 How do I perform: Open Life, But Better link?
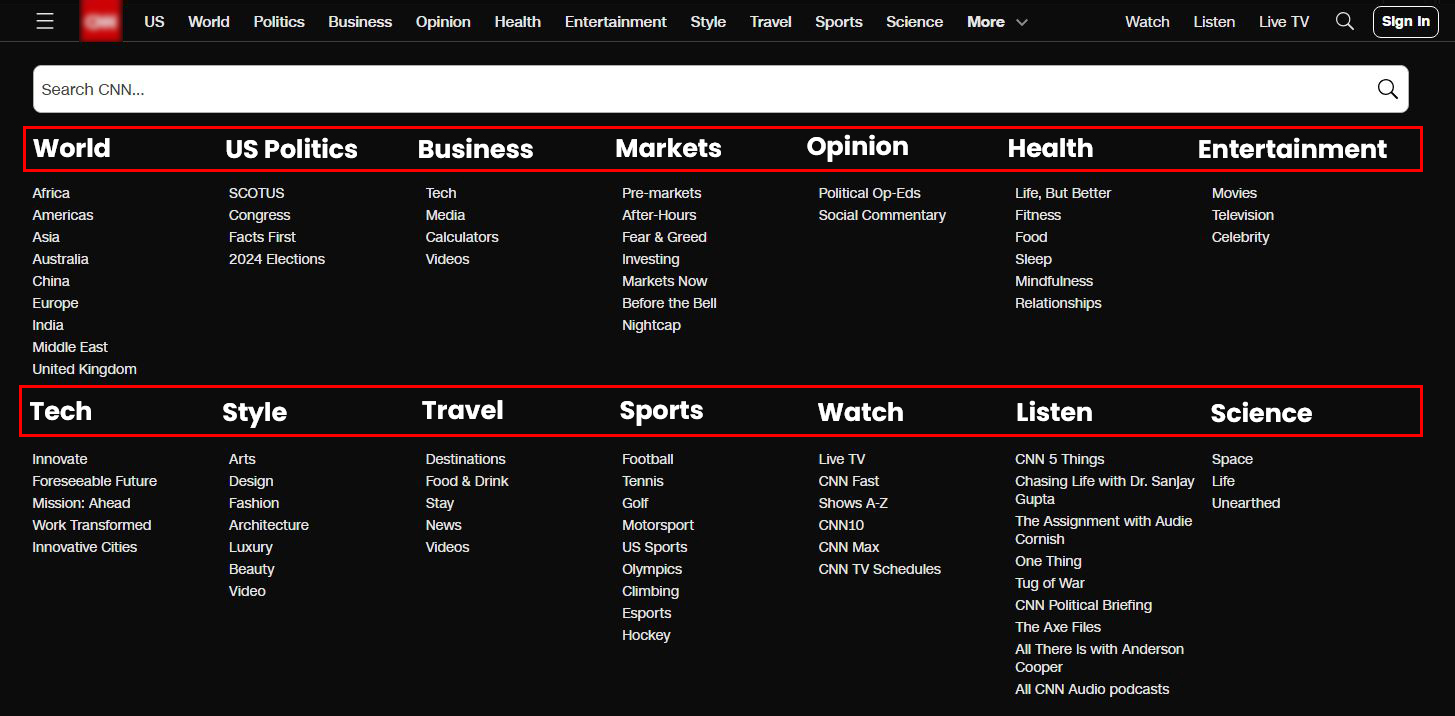point(1063,193)
